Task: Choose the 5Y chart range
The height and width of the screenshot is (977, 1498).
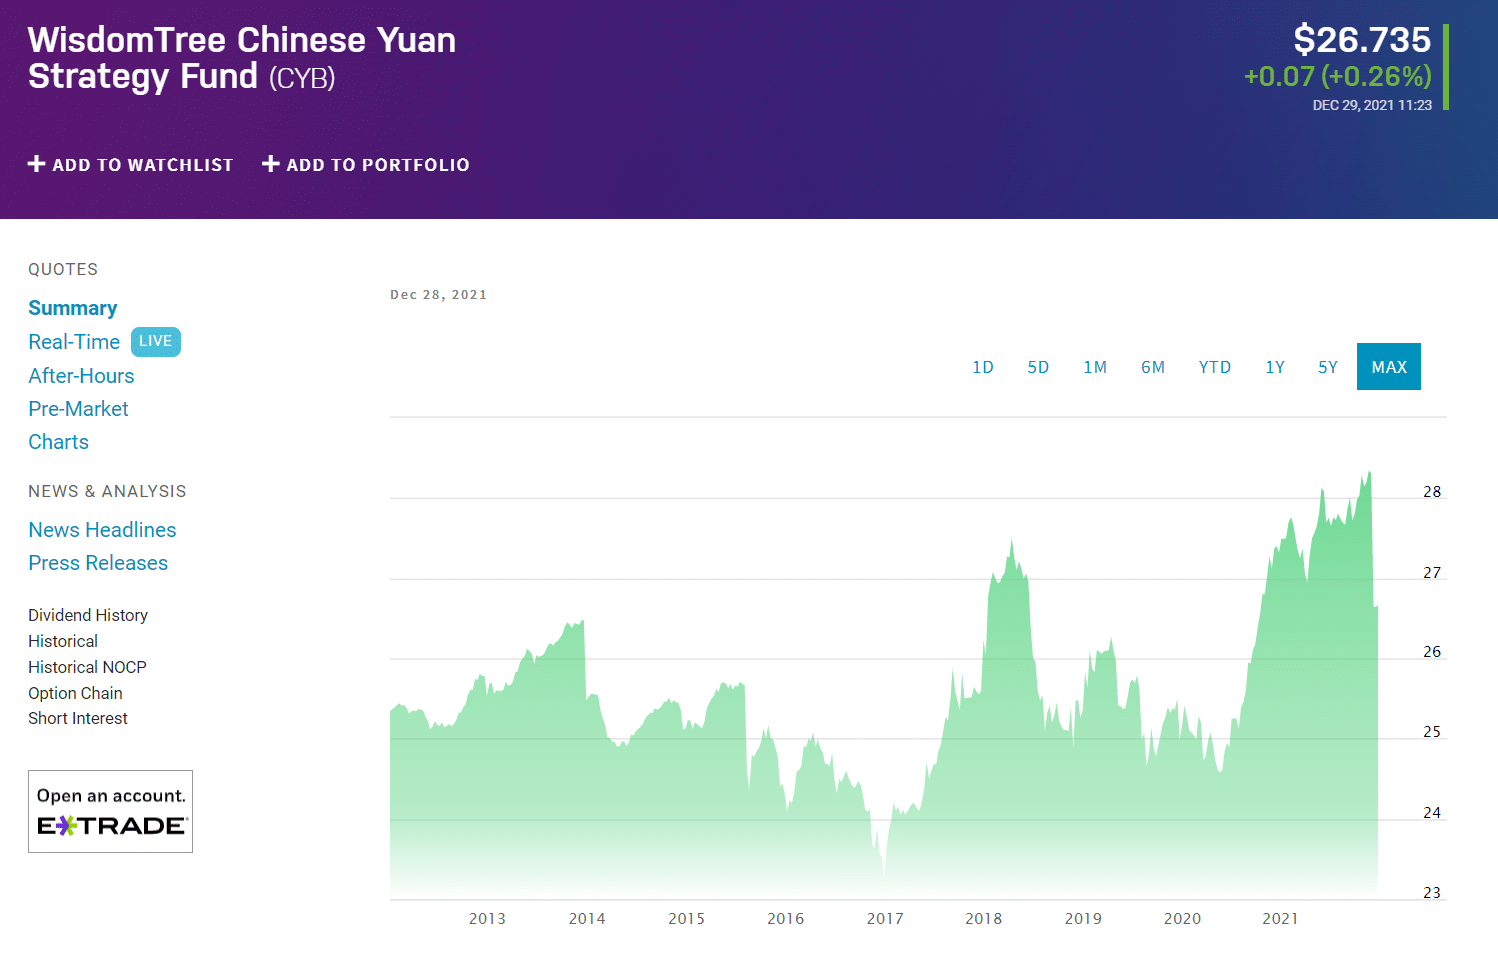Action: coord(1328,367)
